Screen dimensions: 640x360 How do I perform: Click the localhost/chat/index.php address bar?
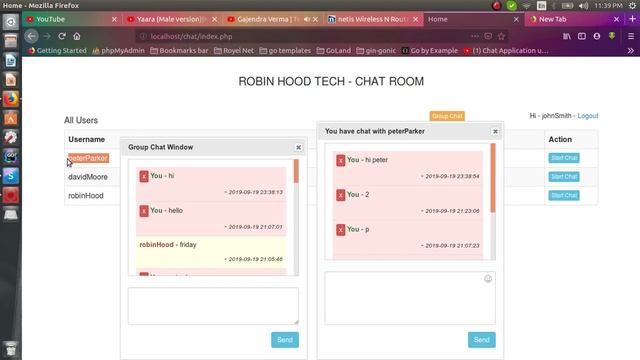tap(302, 36)
